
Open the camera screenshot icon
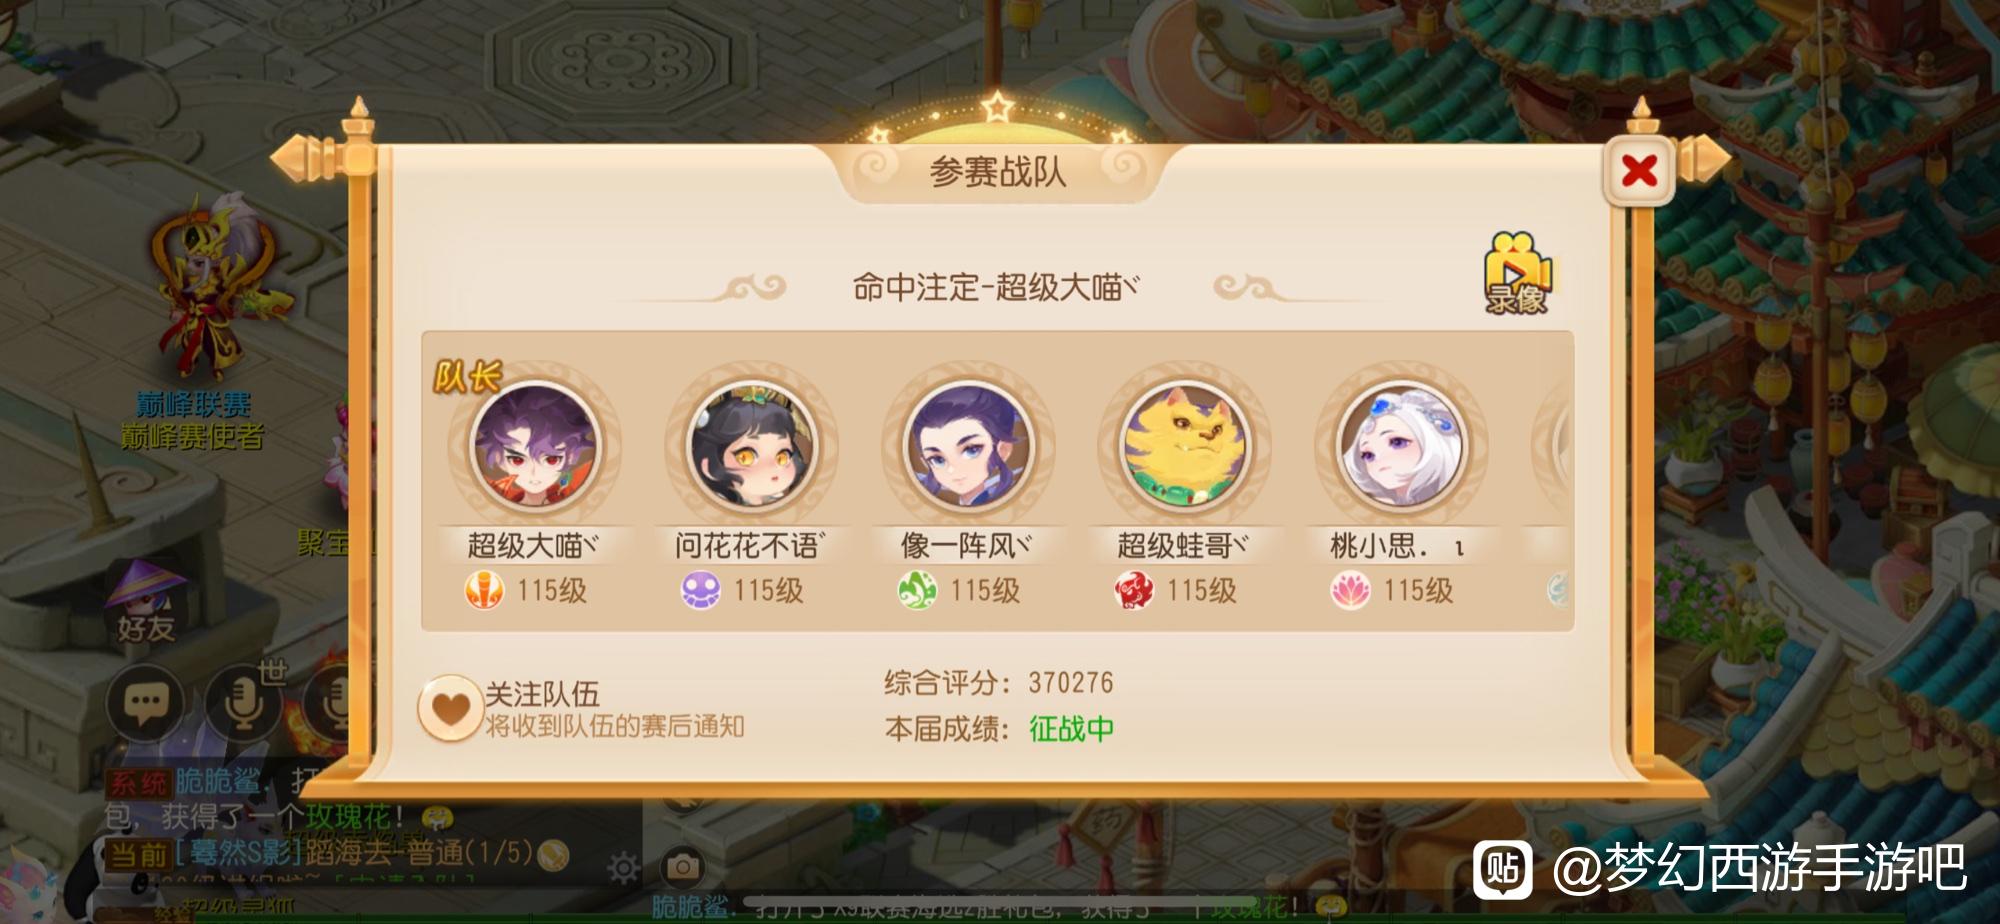(x=683, y=867)
